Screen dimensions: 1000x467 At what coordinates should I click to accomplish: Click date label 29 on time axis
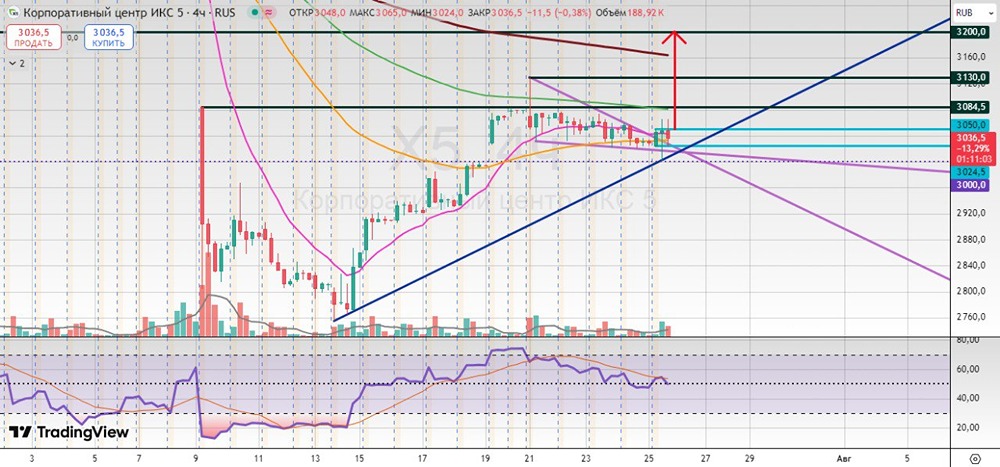pos(750,458)
